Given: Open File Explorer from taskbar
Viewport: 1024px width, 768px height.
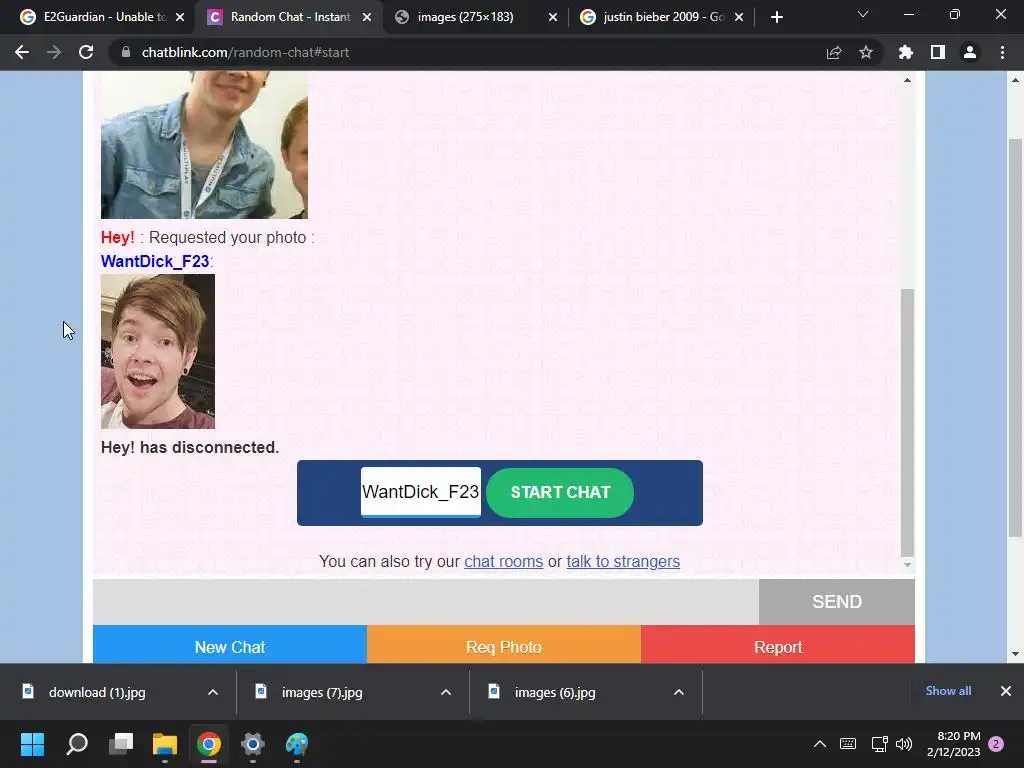Looking at the screenshot, I should click(x=165, y=744).
